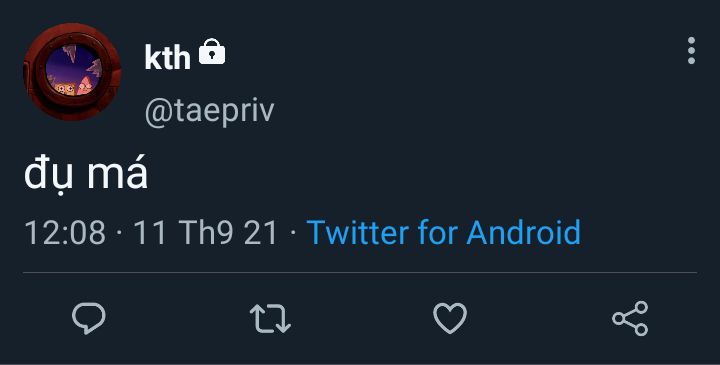The image size is (720, 365).
Task: Open the share icon
Action: tap(630, 319)
